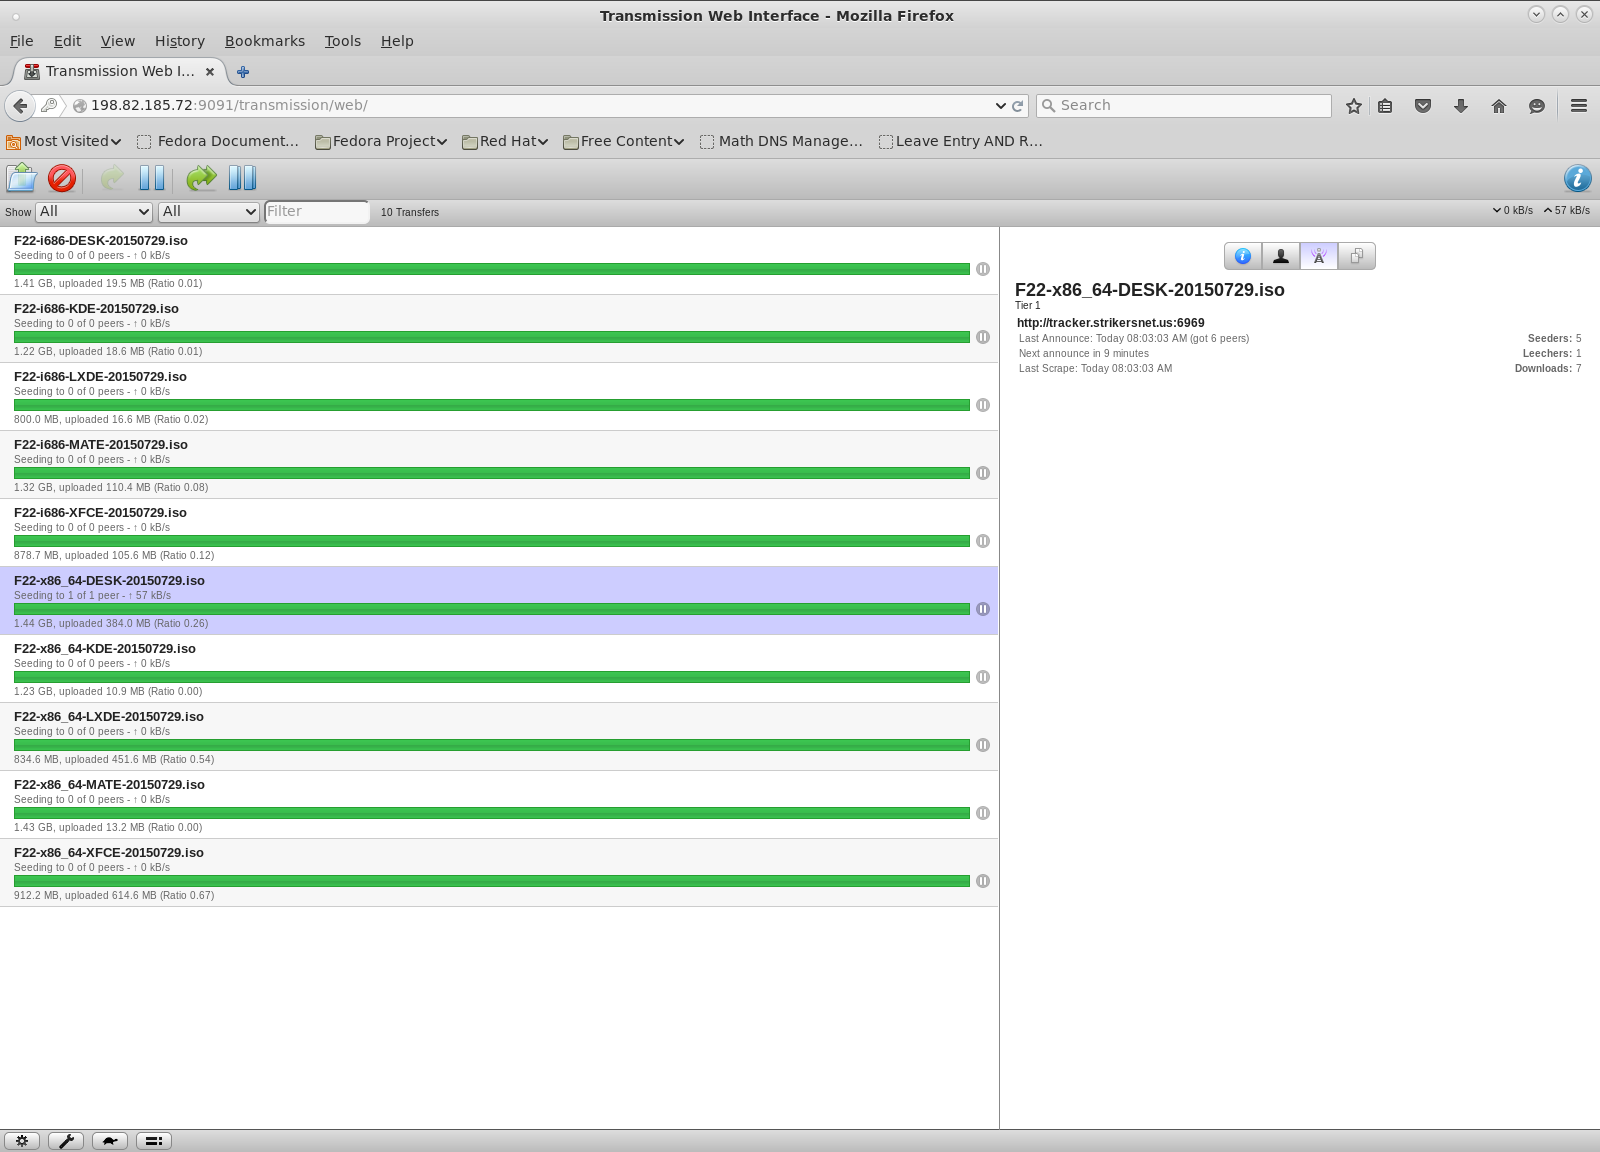Open the settings gear menu at the bottom

[x=22, y=1141]
